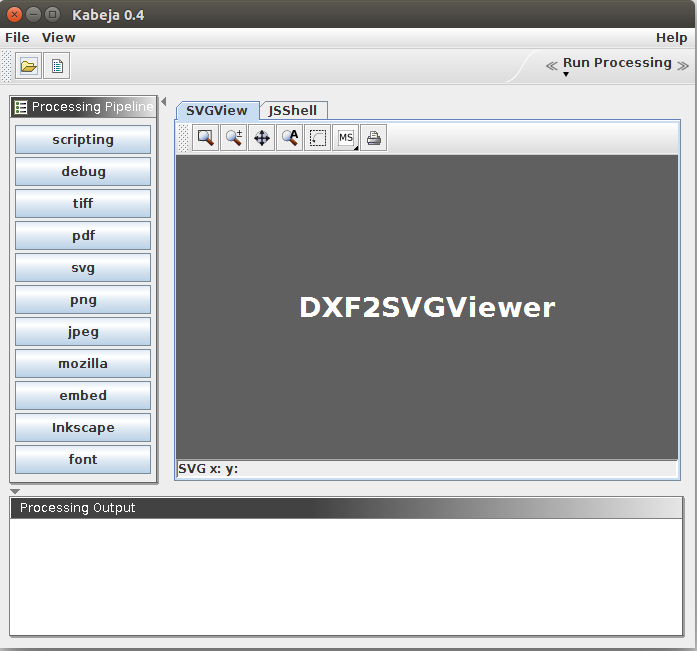Image resolution: width=697 pixels, height=651 pixels.
Task: Choose the Inkscape pipeline button
Action: tap(83, 427)
